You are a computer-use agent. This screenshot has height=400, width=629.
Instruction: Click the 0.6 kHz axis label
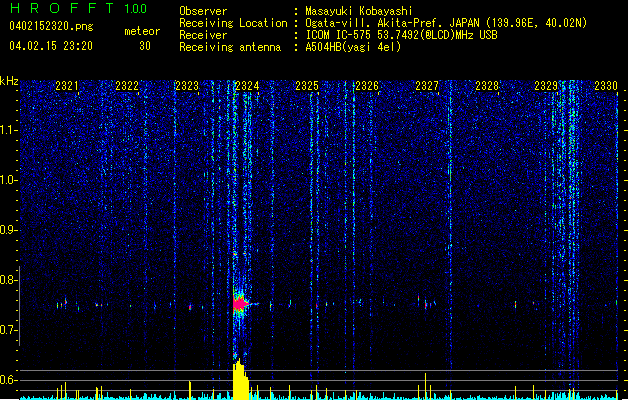[x=8, y=380]
